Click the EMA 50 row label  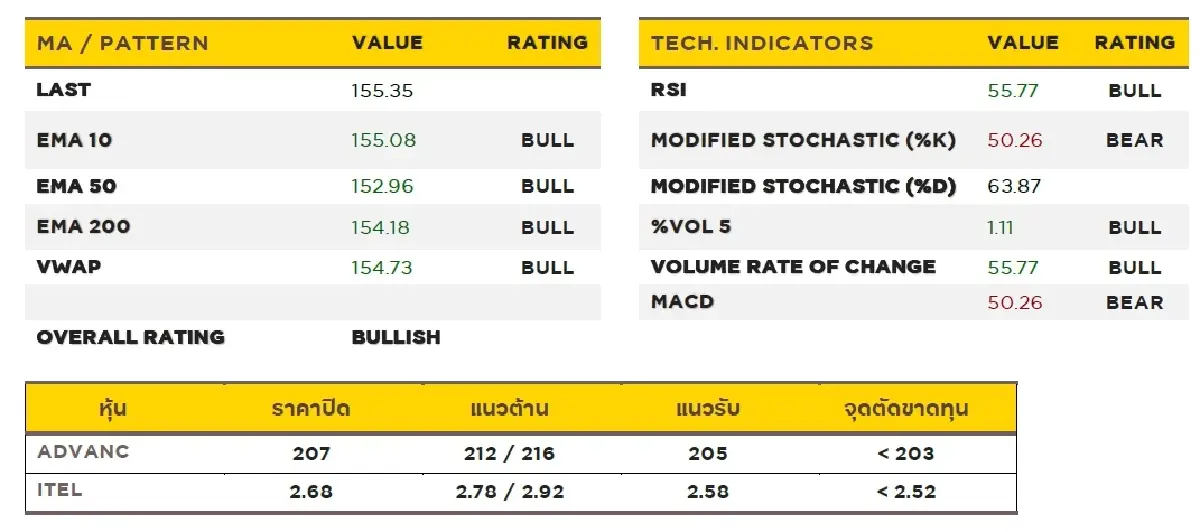point(74,186)
